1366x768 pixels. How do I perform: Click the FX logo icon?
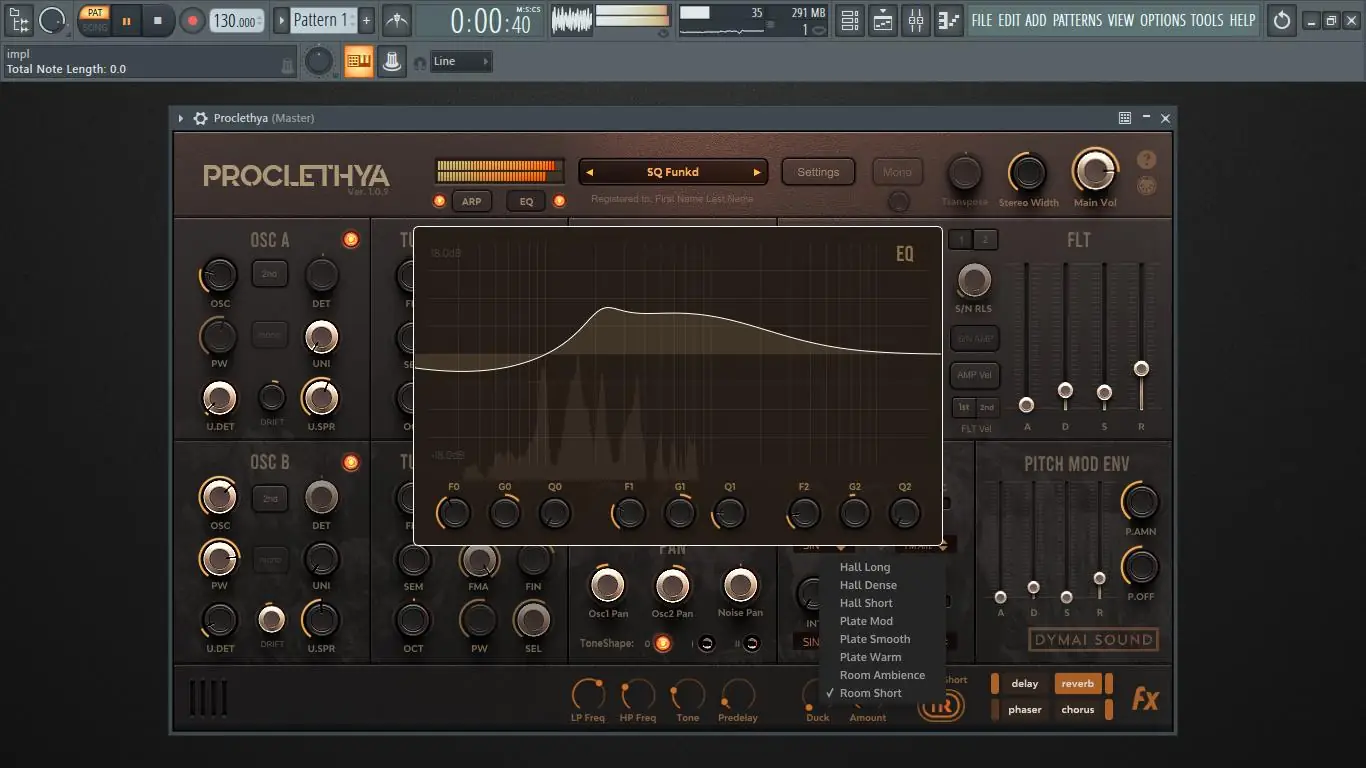point(1145,698)
